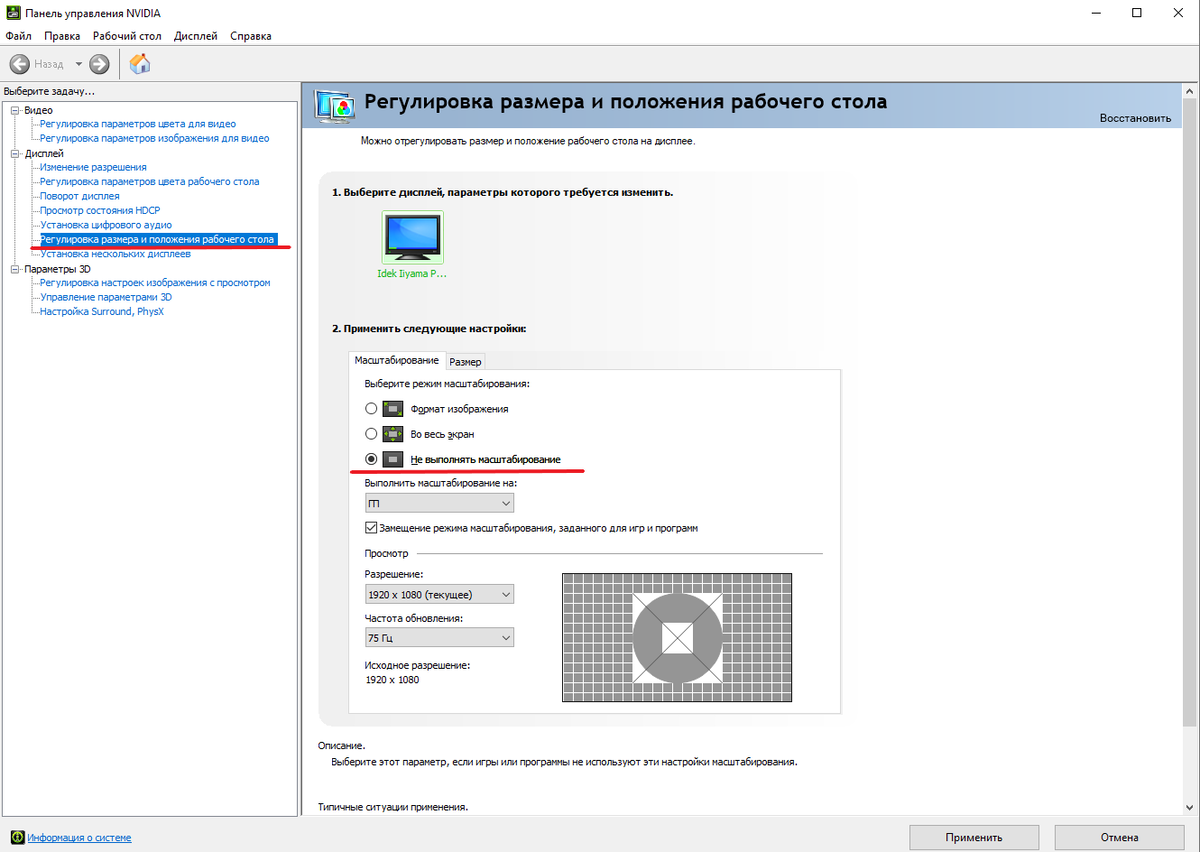The width and height of the screenshot is (1200, 852).
Task: Open Регулировка параметров изображения для видео
Action: pyautogui.click(x=154, y=138)
